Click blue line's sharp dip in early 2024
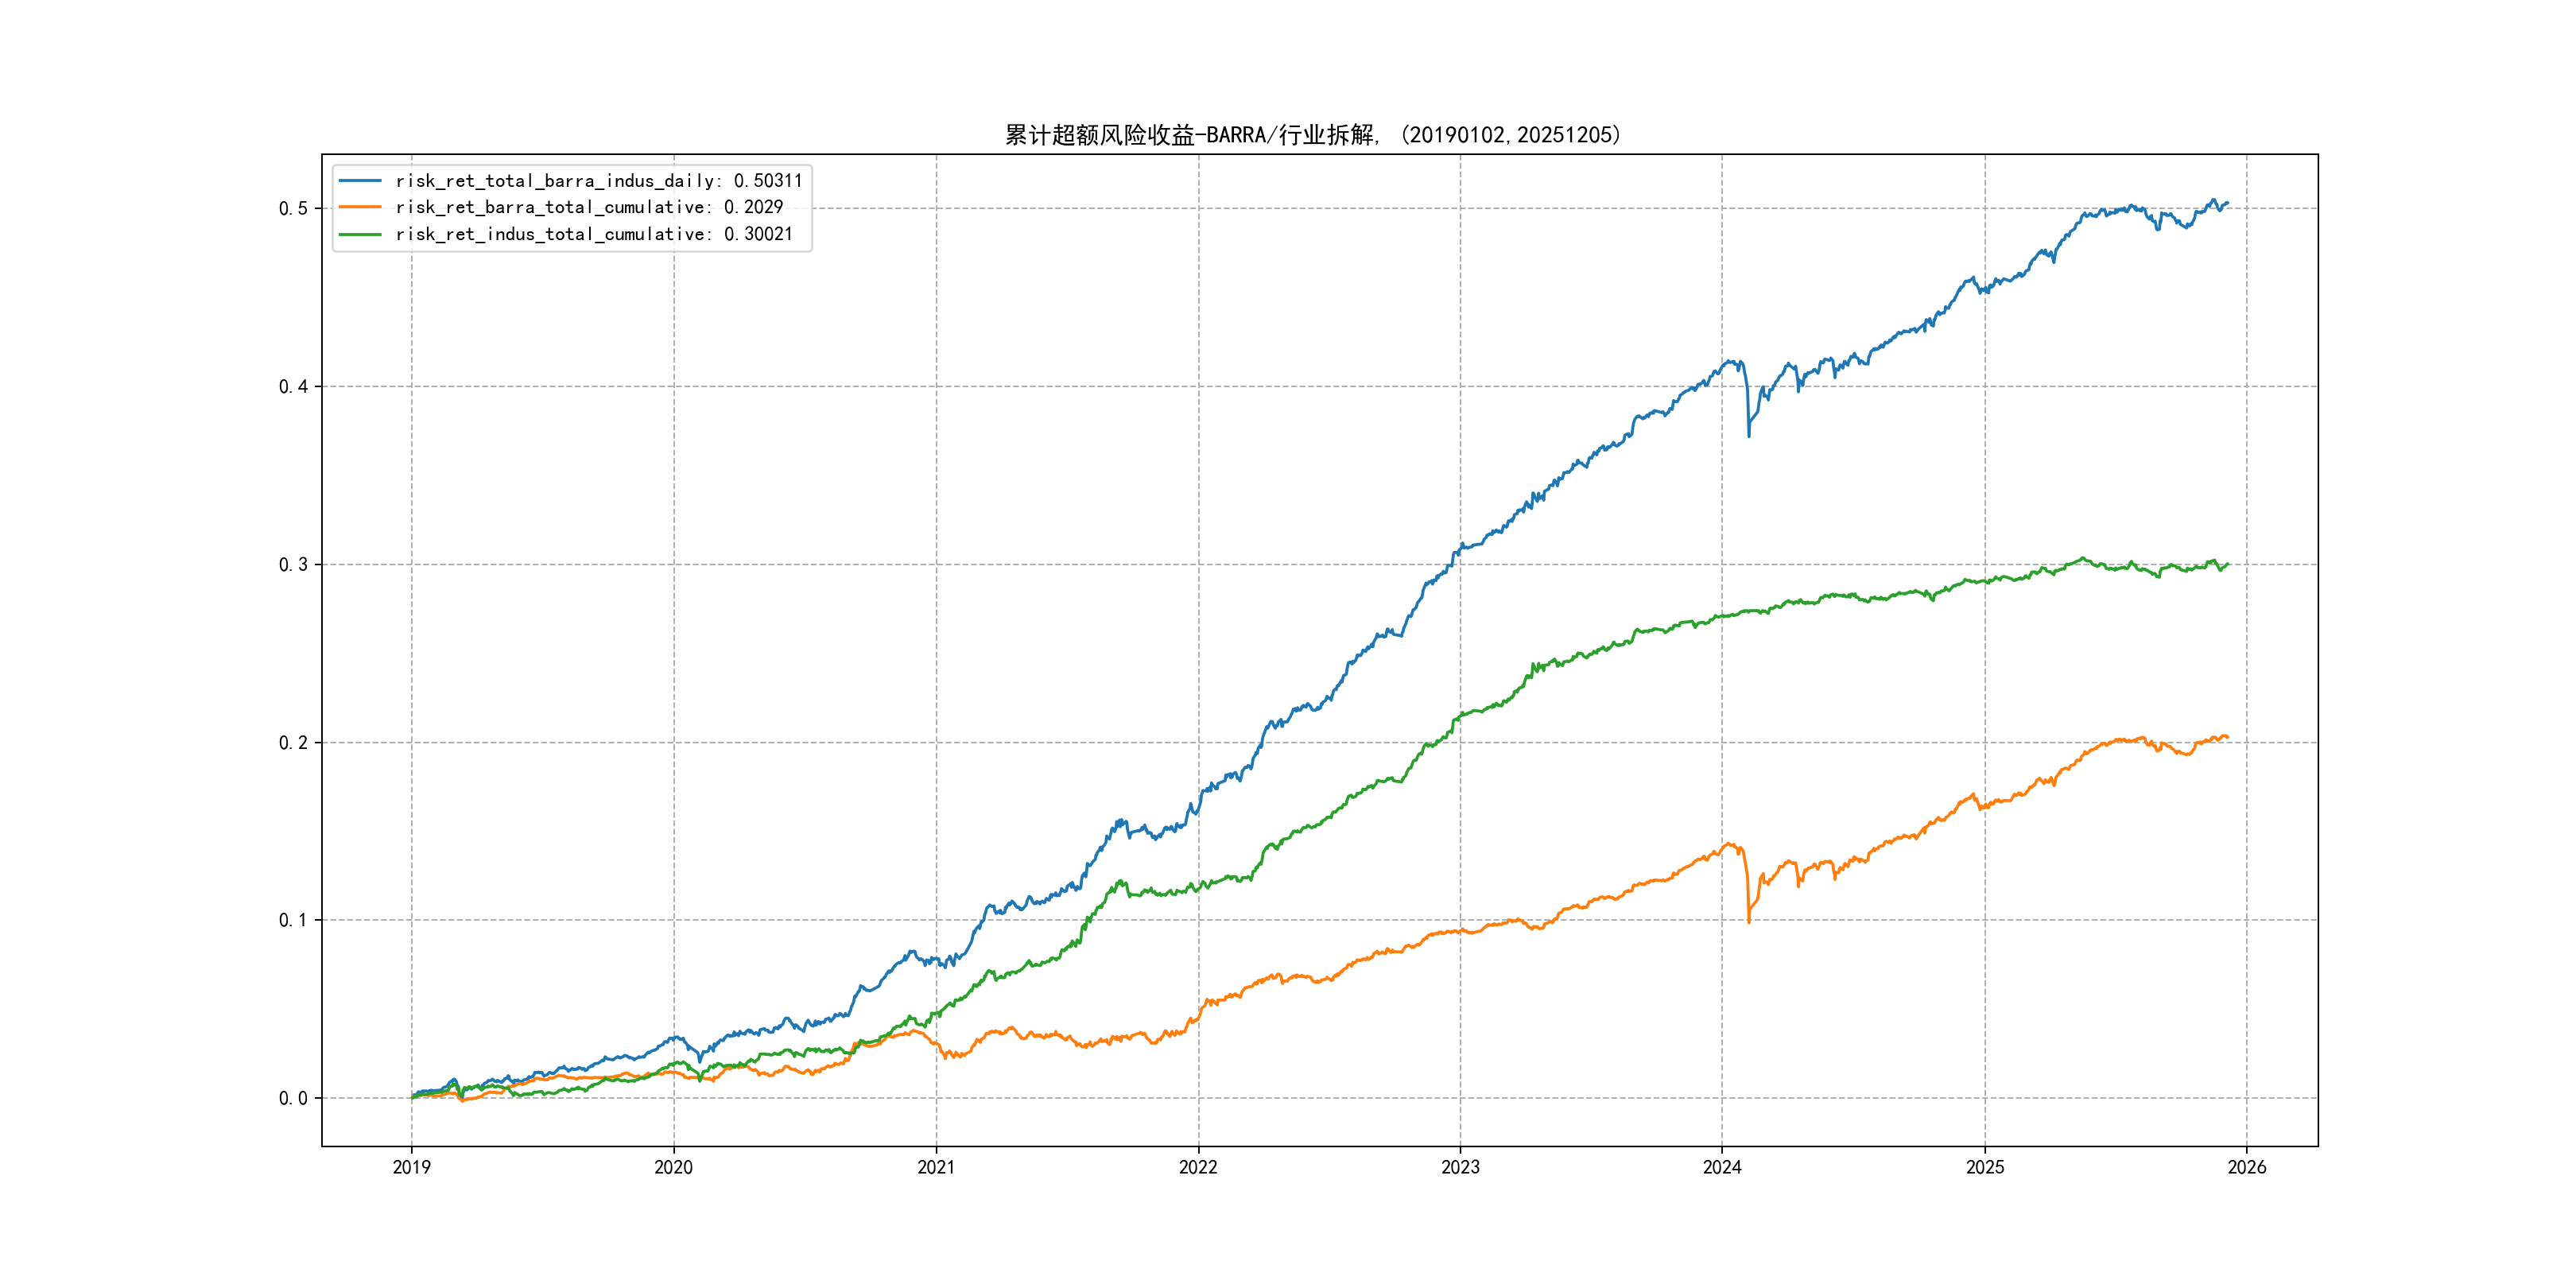The width and height of the screenshot is (2576, 1288). point(1749,434)
